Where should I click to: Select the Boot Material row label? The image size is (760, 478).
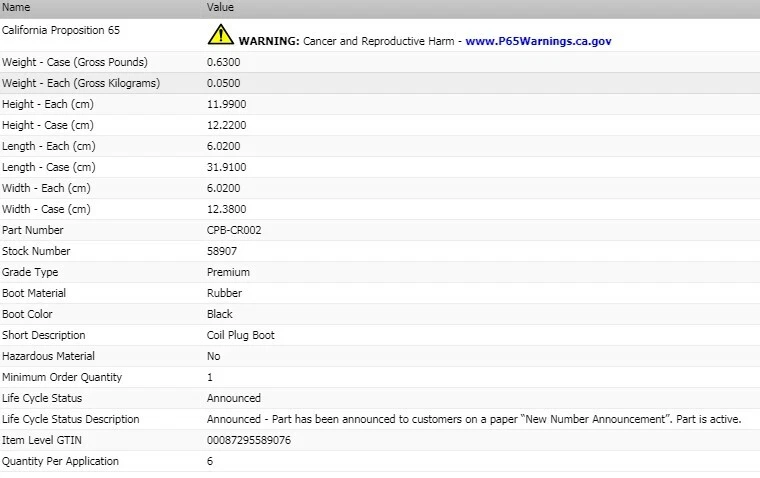click(34, 293)
